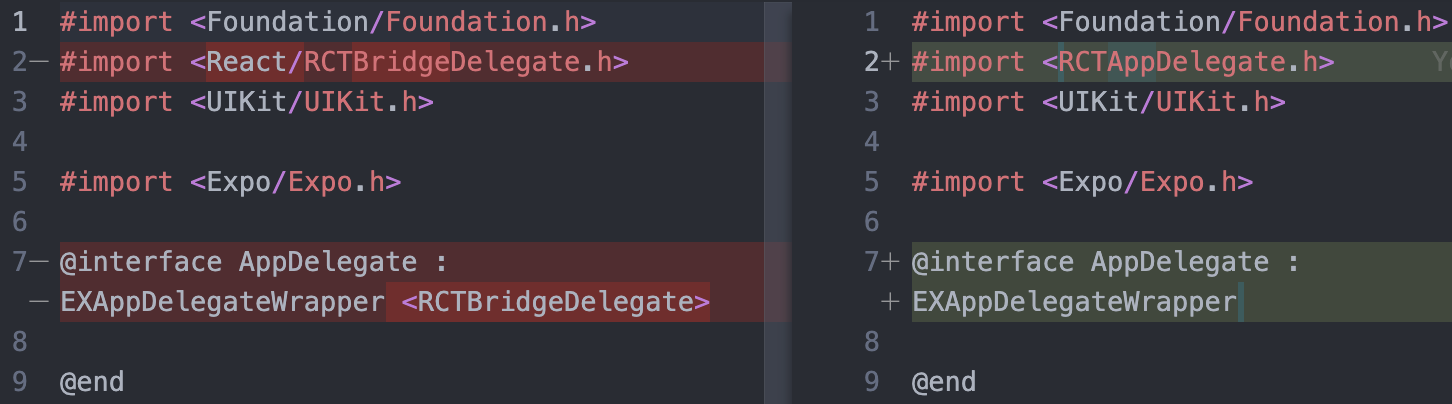
Task: Click line number 3 in the modified pane
Action: tap(872, 102)
